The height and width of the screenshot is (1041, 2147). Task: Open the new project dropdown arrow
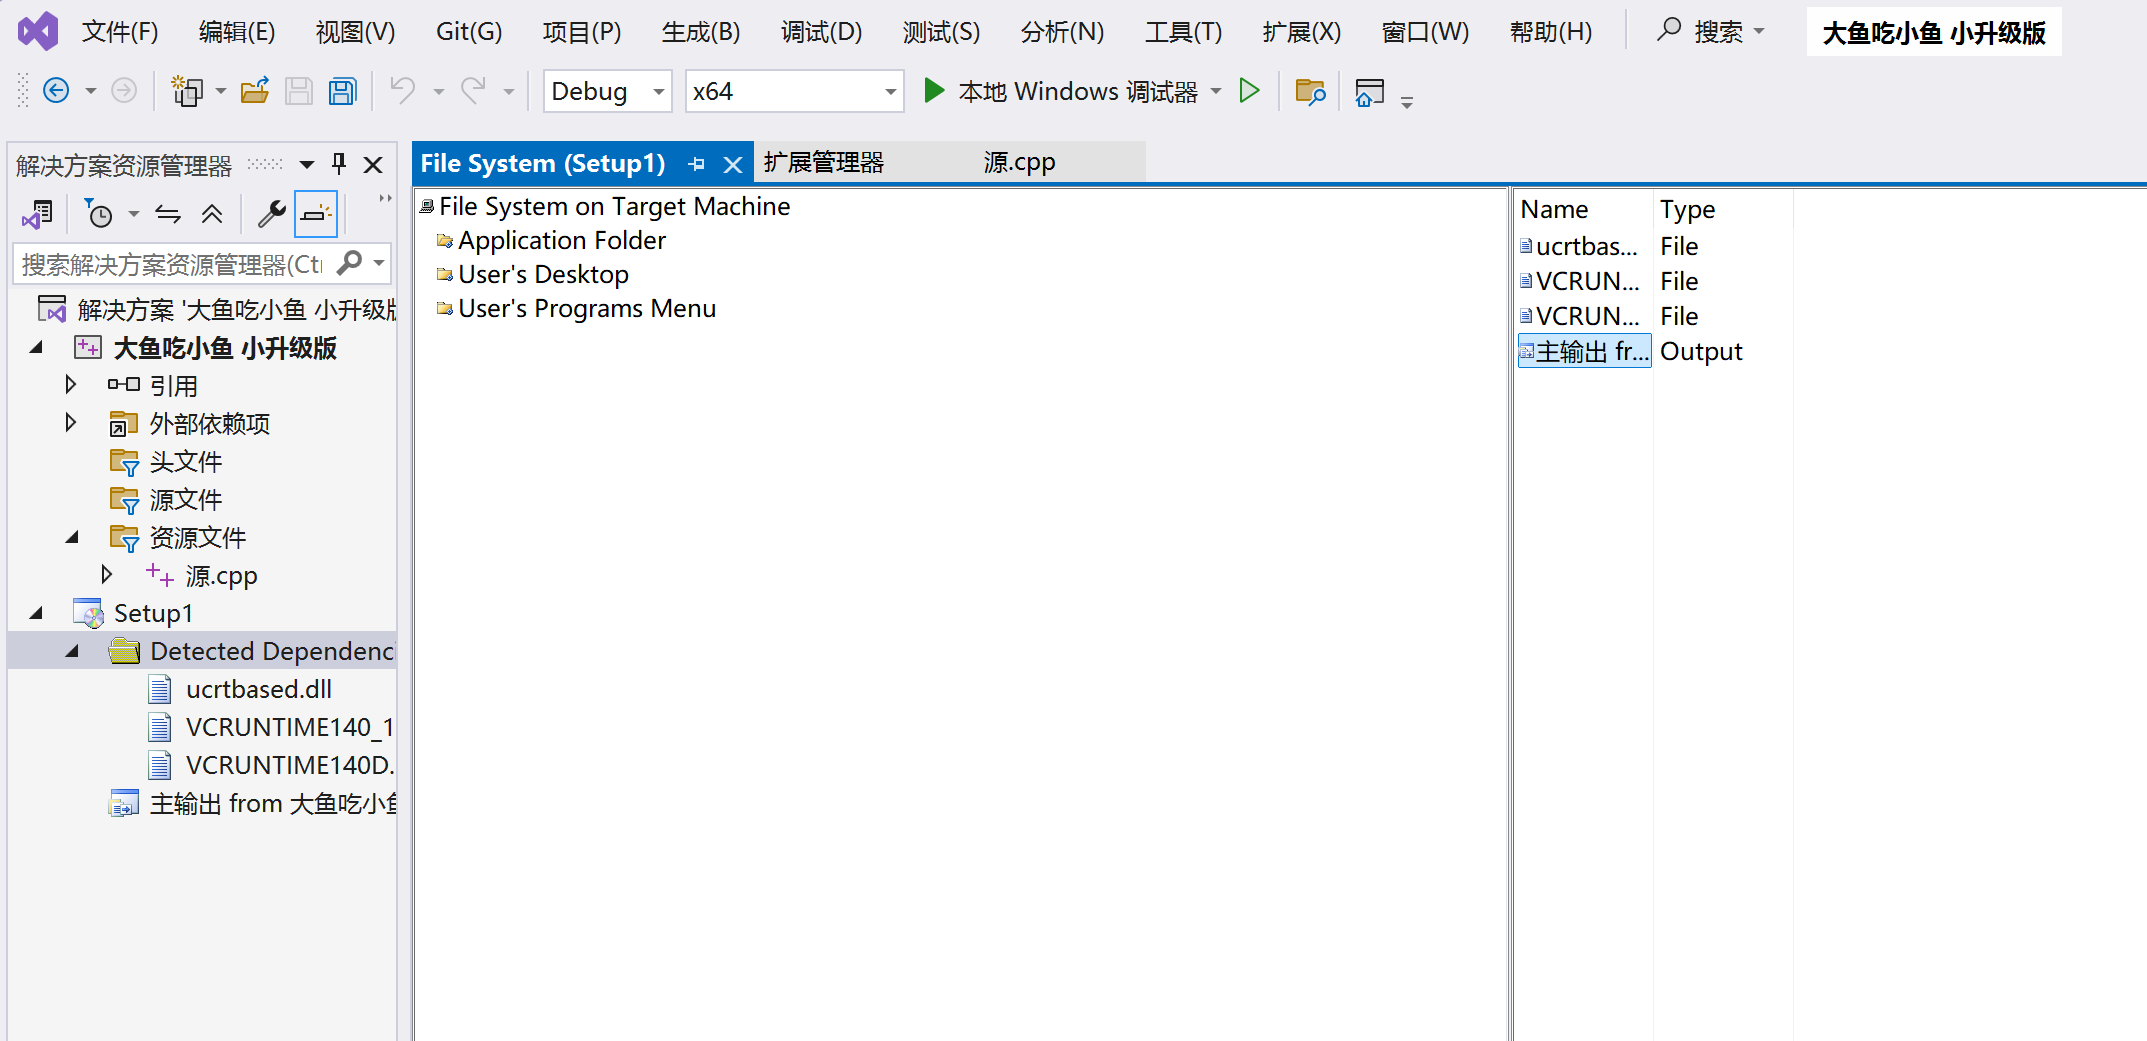tap(221, 91)
